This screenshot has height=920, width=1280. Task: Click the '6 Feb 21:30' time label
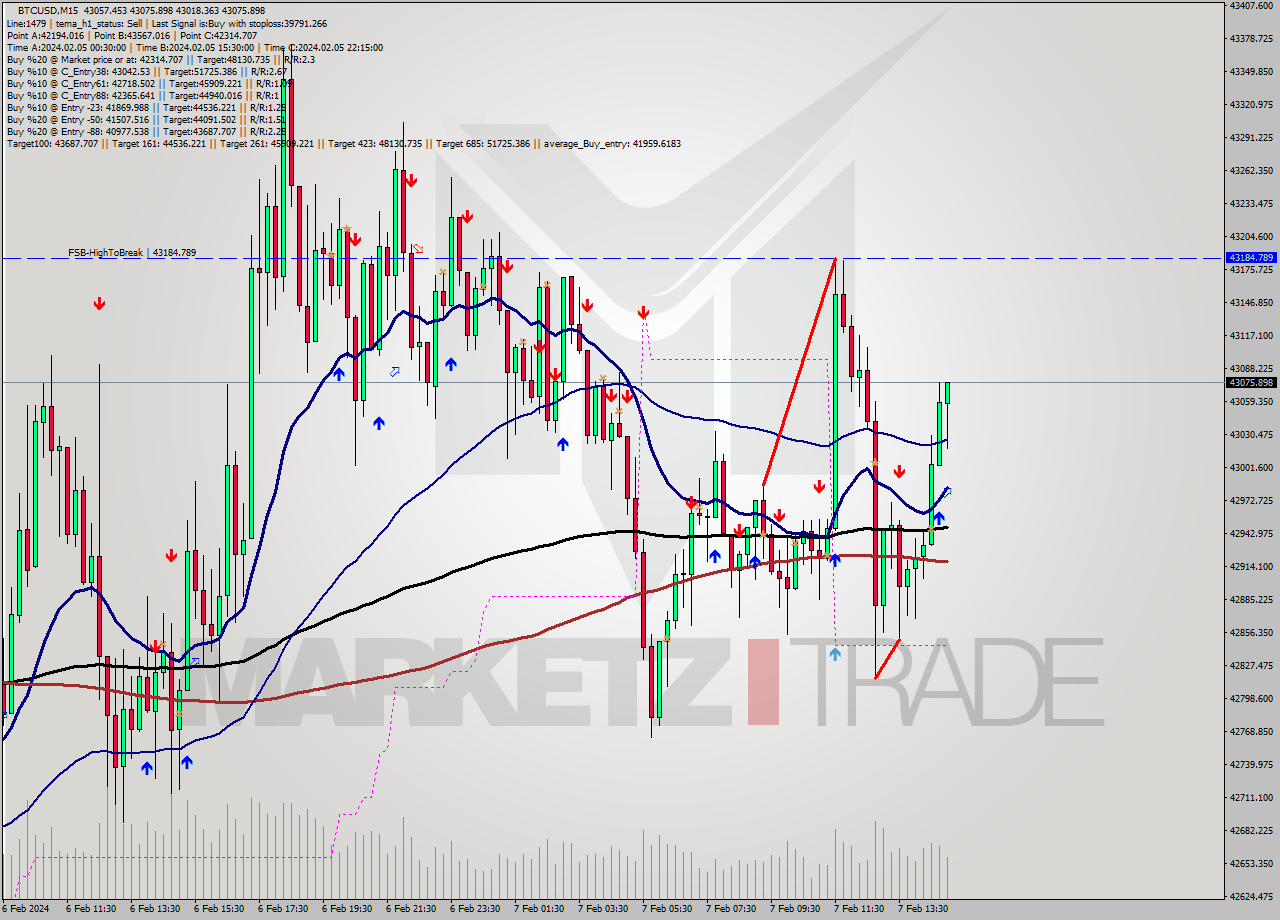pos(411,909)
